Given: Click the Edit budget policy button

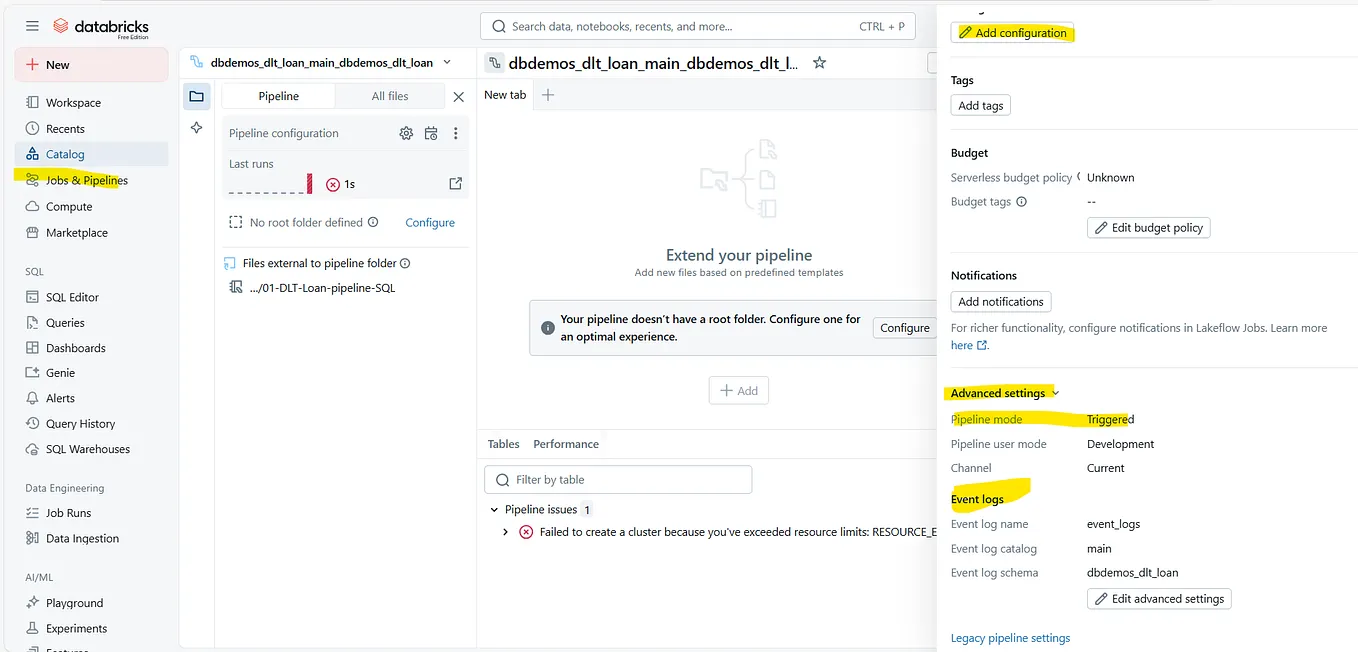Looking at the screenshot, I should (1149, 228).
